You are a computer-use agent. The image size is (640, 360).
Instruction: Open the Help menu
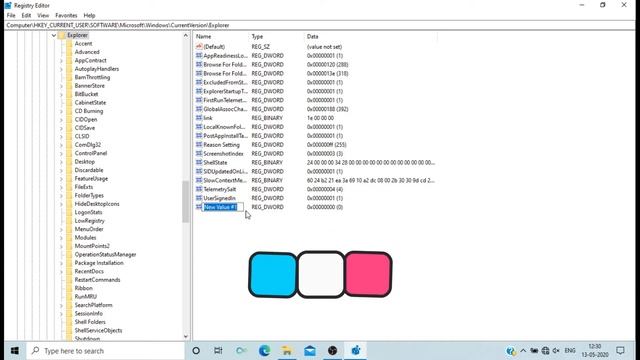(89, 16)
